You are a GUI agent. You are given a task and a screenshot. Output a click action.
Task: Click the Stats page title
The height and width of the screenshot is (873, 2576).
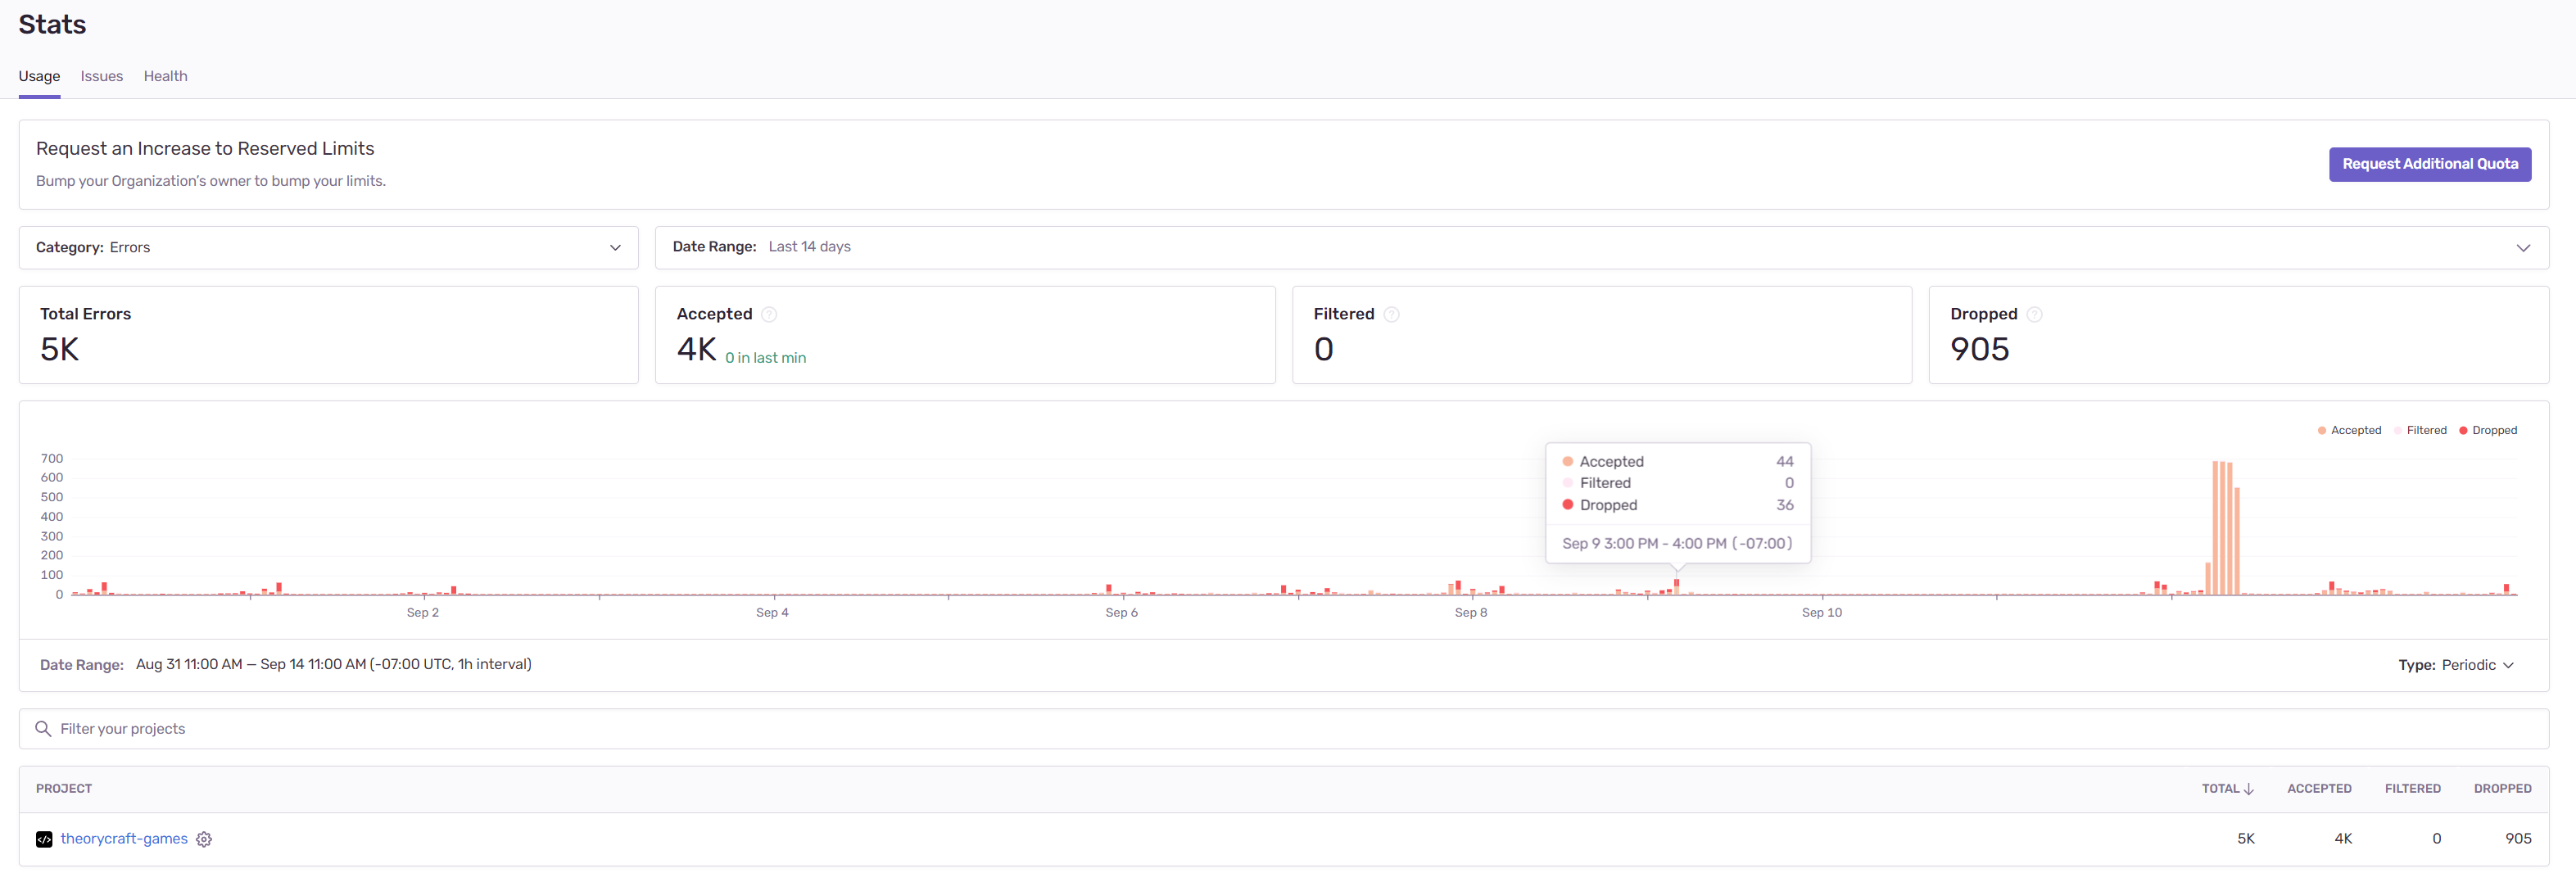point(52,24)
